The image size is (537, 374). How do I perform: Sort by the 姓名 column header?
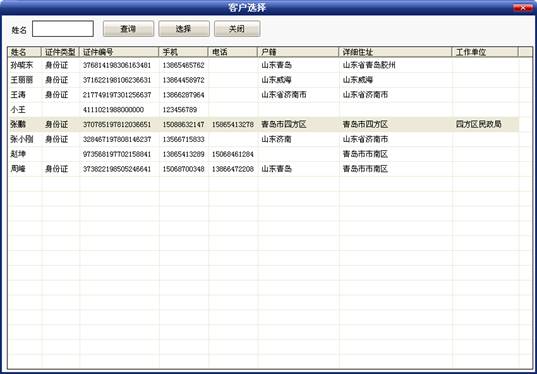(x=24, y=52)
